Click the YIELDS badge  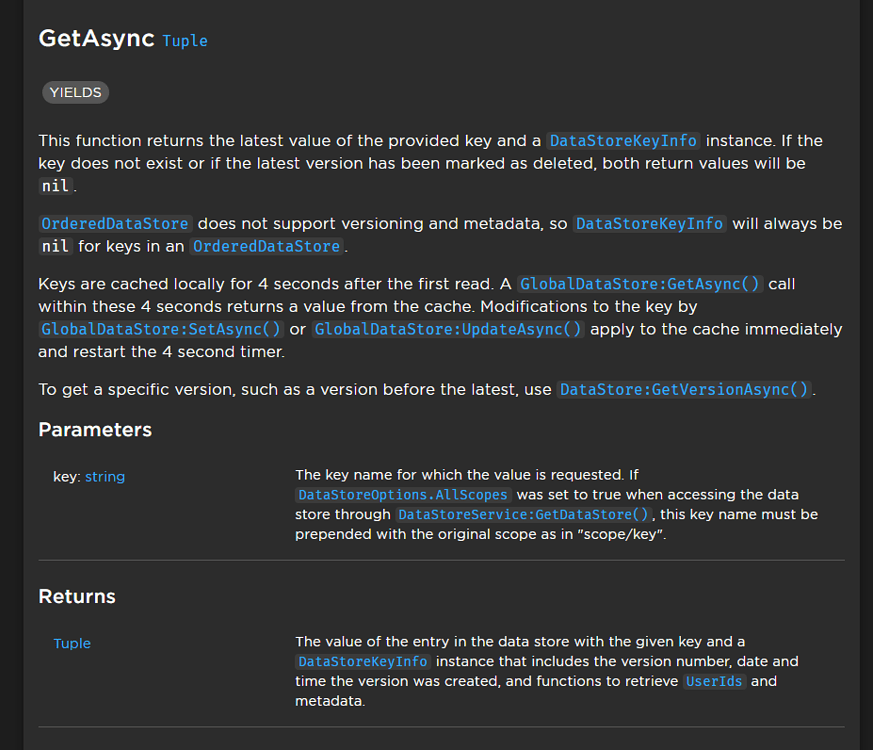click(75, 91)
